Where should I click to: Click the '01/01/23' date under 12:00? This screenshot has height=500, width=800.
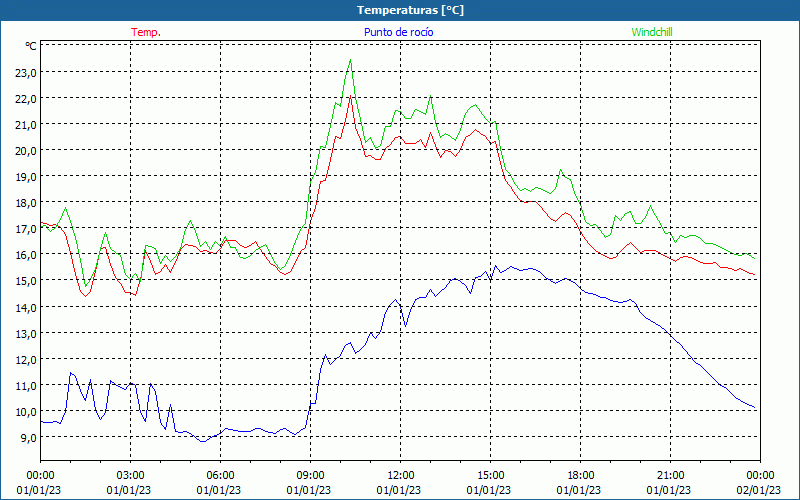pyautogui.click(x=398, y=491)
